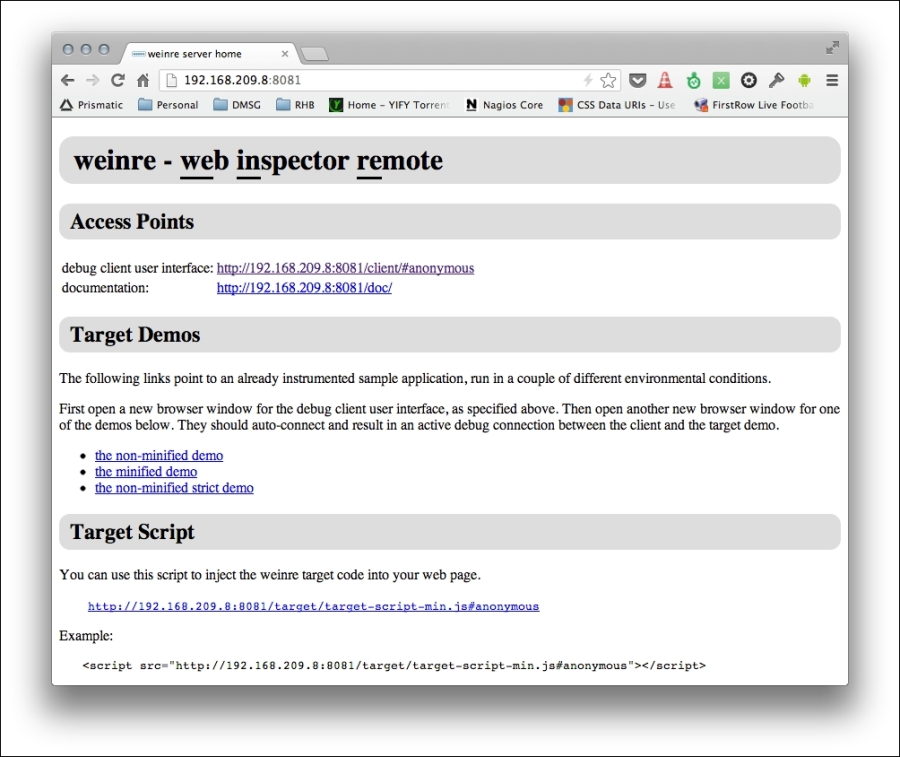Open the Pocket extension icon
900x757 pixels.
point(637,80)
